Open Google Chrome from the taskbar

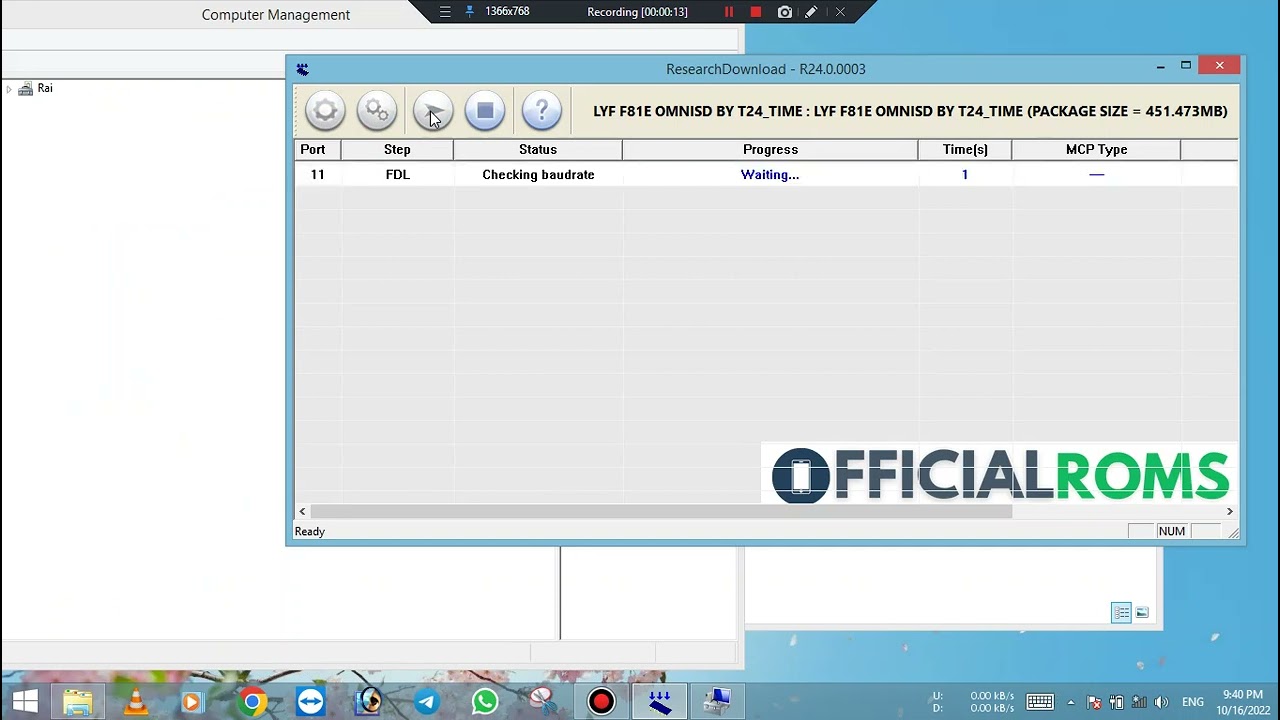252,702
